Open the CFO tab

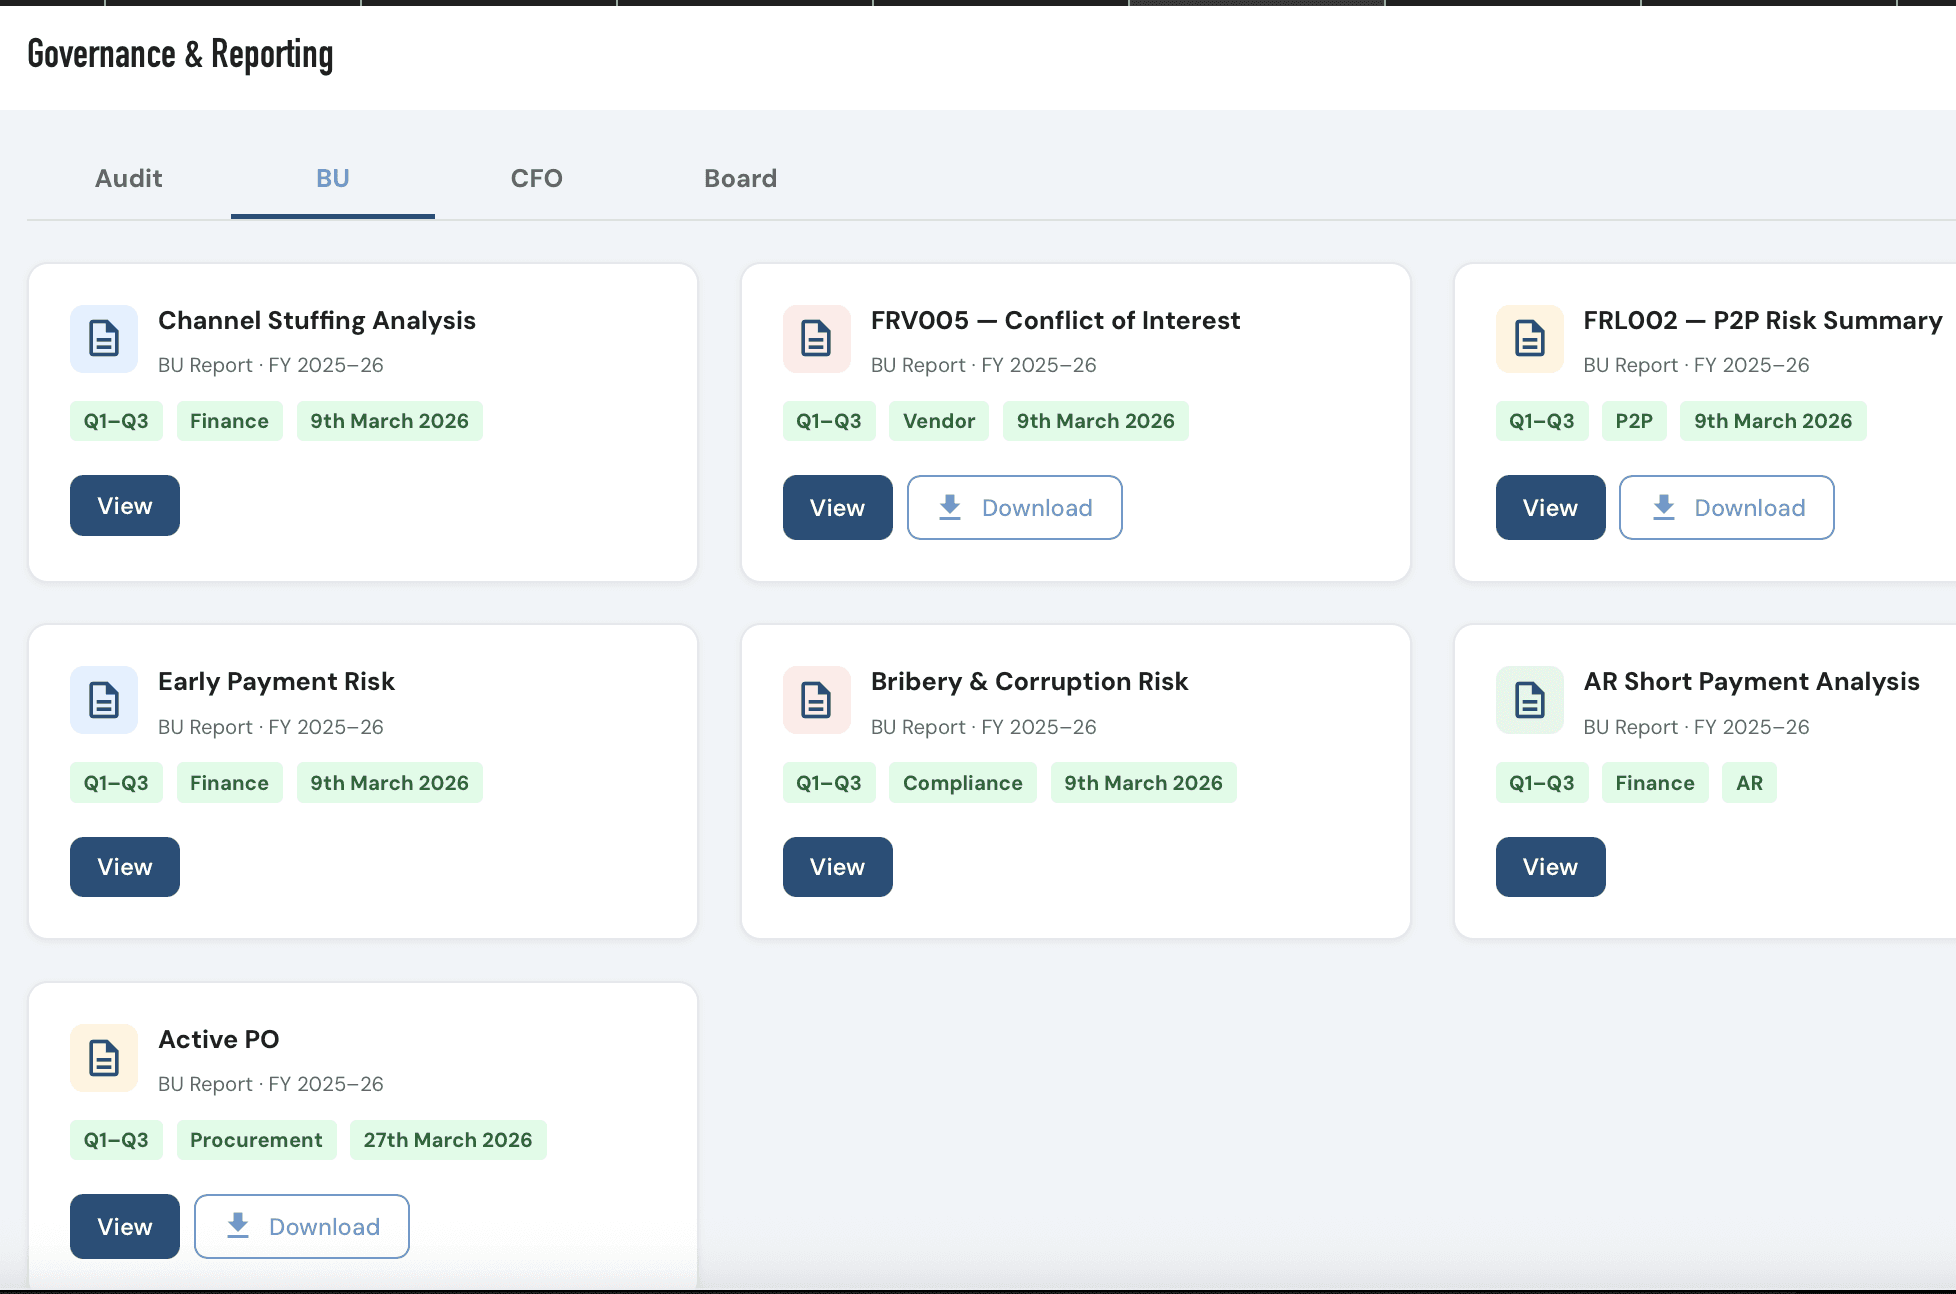coord(536,179)
